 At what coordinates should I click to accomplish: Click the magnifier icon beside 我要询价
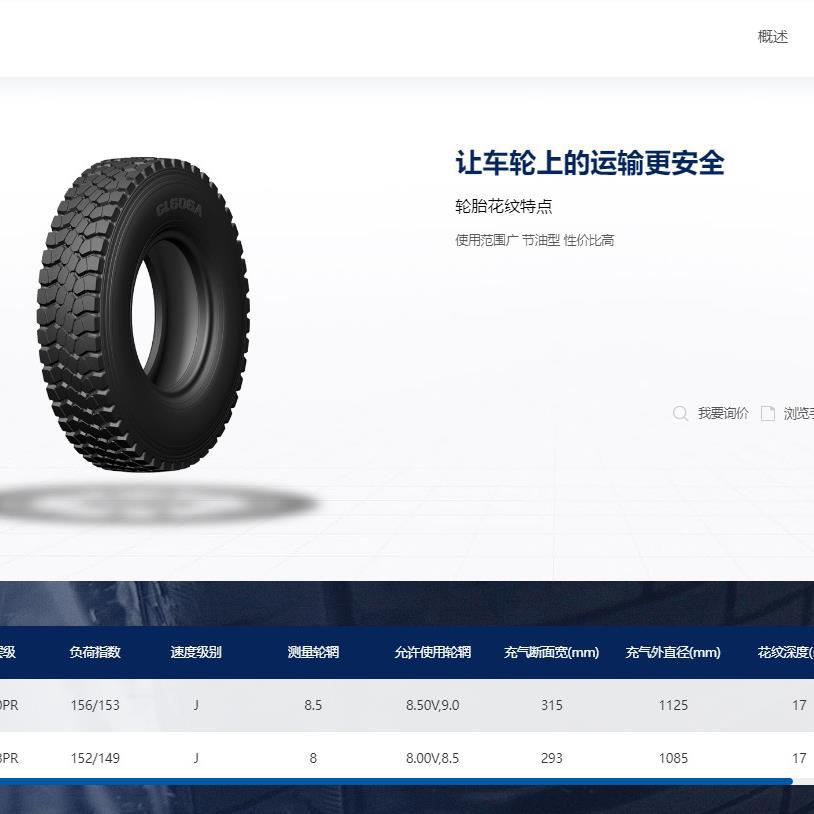pos(681,413)
